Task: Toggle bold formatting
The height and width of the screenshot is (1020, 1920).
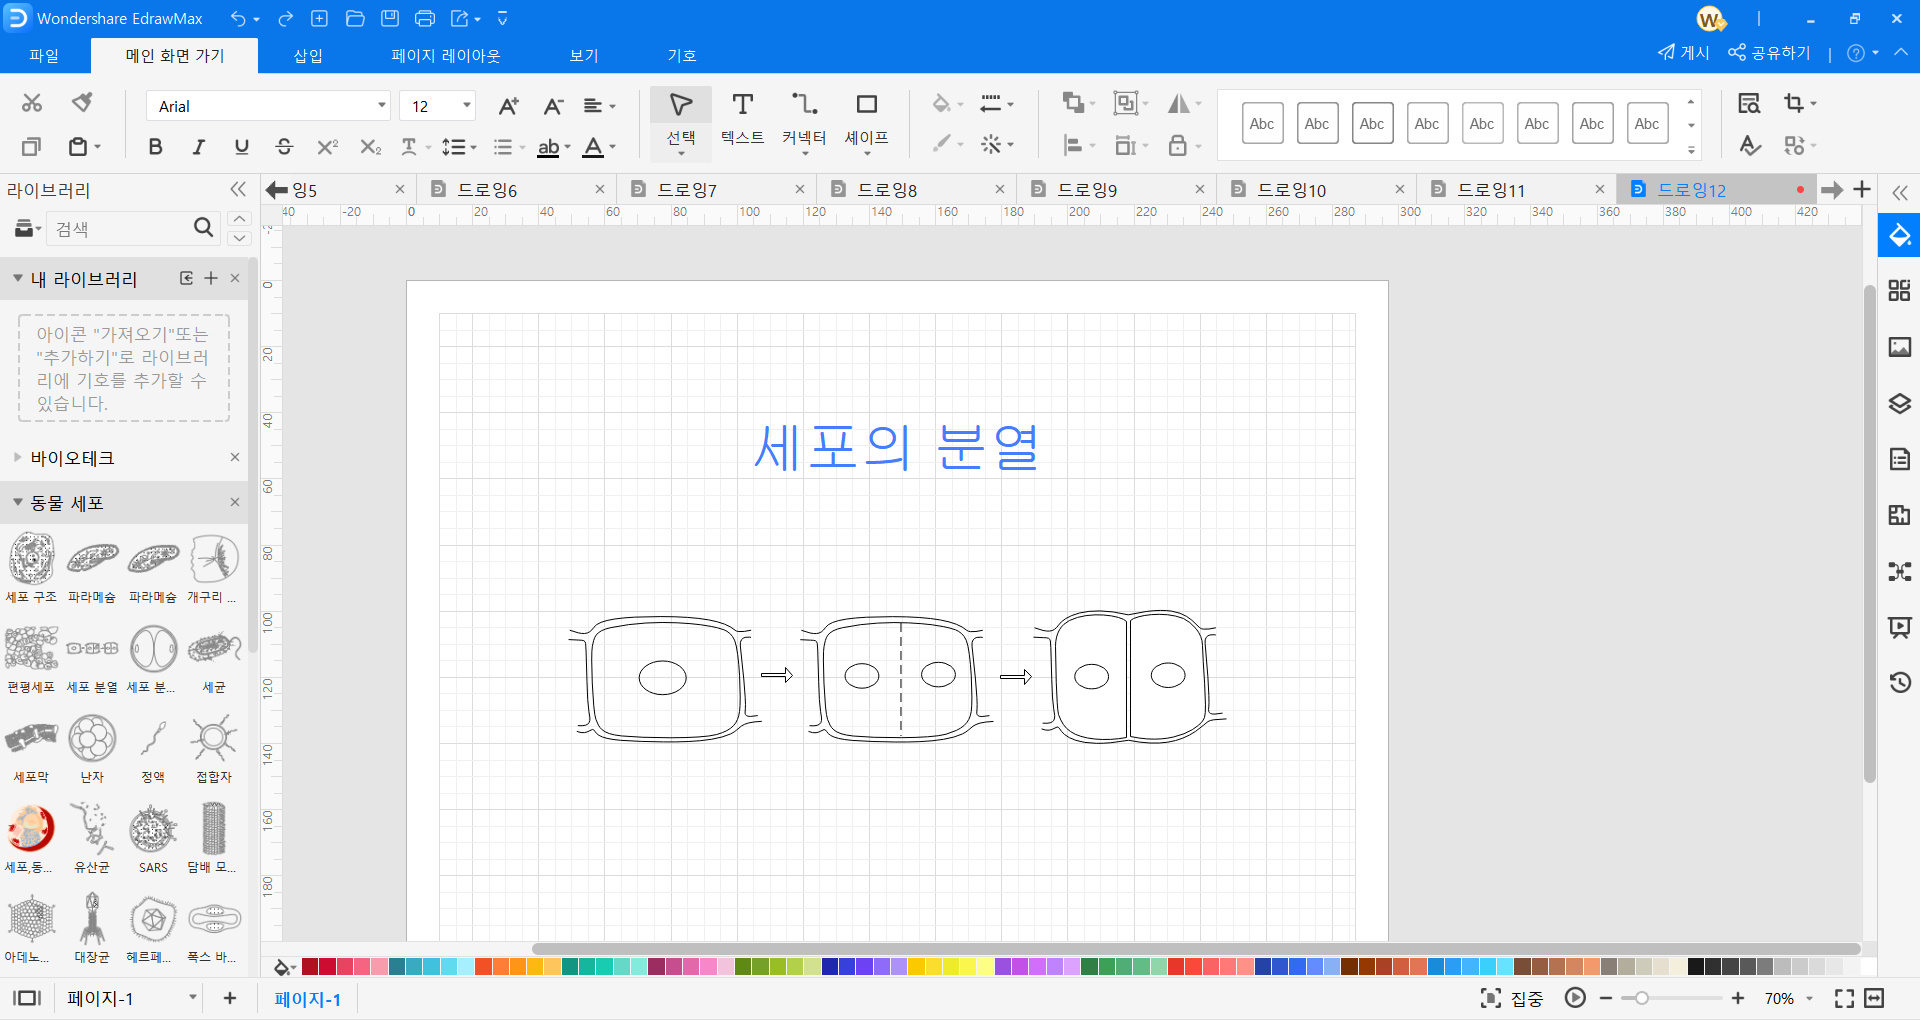Action: click(155, 146)
